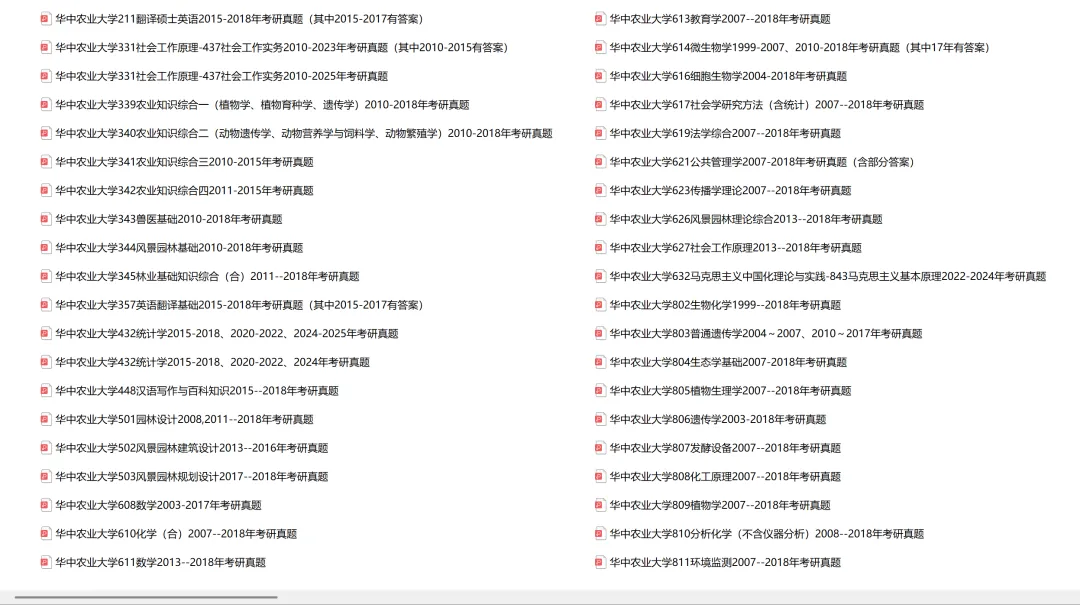Select file name 华中农业大学503风景园林规划设计2017--2018年考研真题
This screenshot has width=1080, height=605.
pos(191,477)
